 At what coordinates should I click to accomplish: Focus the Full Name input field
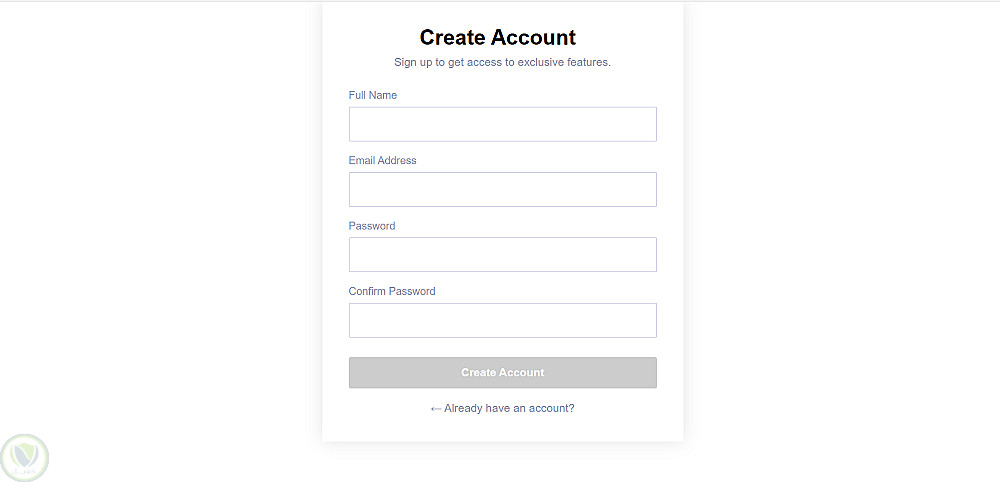tap(502, 124)
